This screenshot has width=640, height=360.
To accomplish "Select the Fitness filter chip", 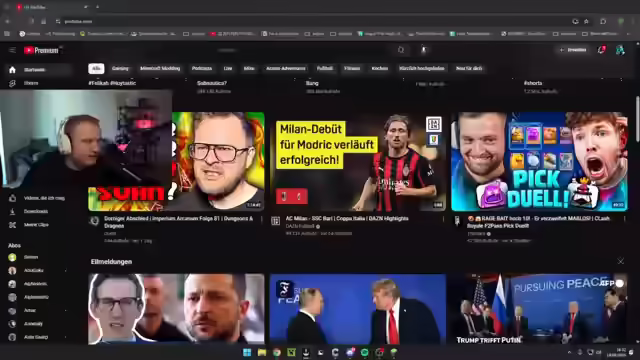I will click(x=352, y=69).
